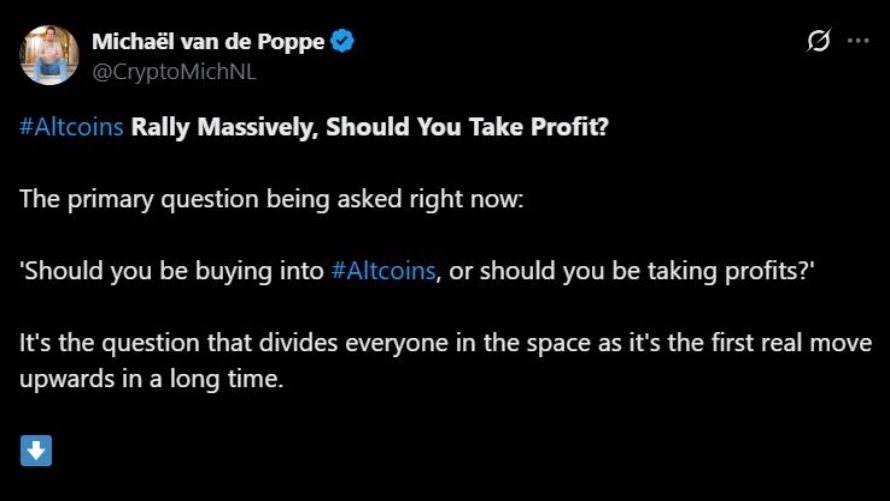The width and height of the screenshot is (890, 501).
Task: Open the Grok slashed-circle icon
Action: click(x=818, y=41)
